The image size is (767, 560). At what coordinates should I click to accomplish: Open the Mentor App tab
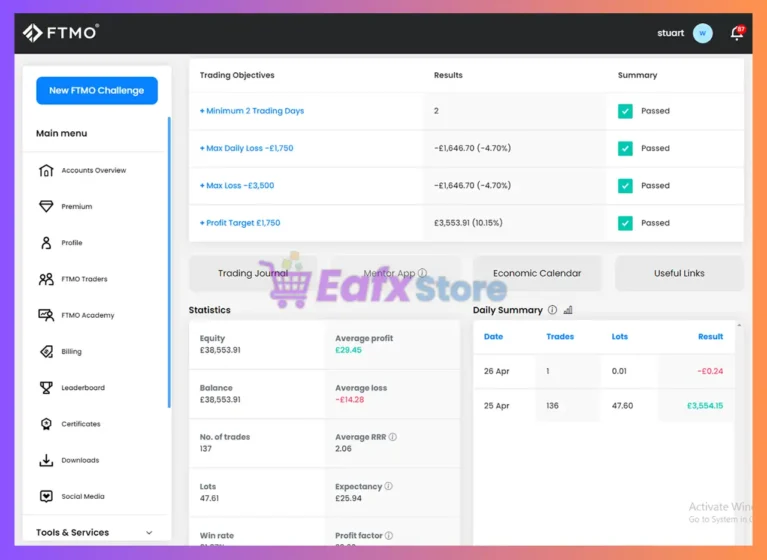coord(395,273)
